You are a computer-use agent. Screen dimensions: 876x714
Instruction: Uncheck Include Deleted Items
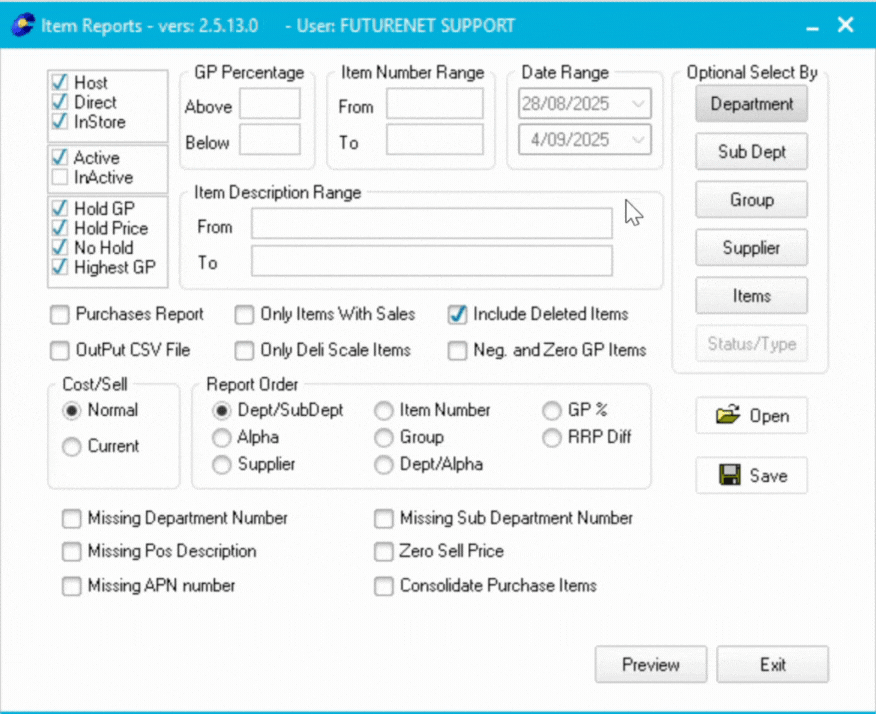[x=458, y=315]
